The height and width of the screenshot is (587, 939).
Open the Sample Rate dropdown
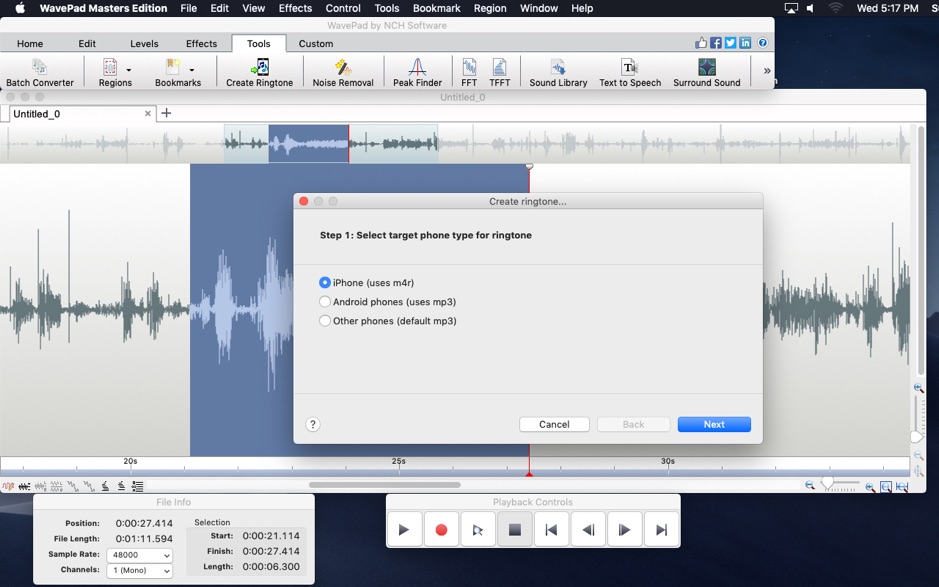(139, 554)
